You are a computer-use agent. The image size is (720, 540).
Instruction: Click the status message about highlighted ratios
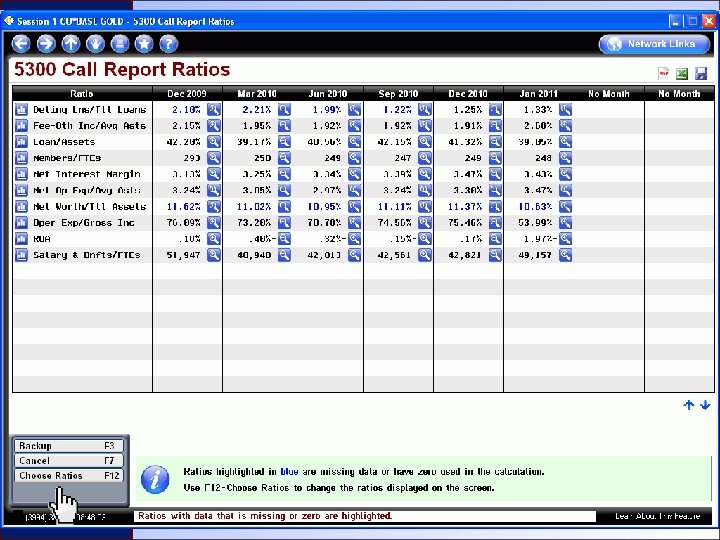pos(265,516)
